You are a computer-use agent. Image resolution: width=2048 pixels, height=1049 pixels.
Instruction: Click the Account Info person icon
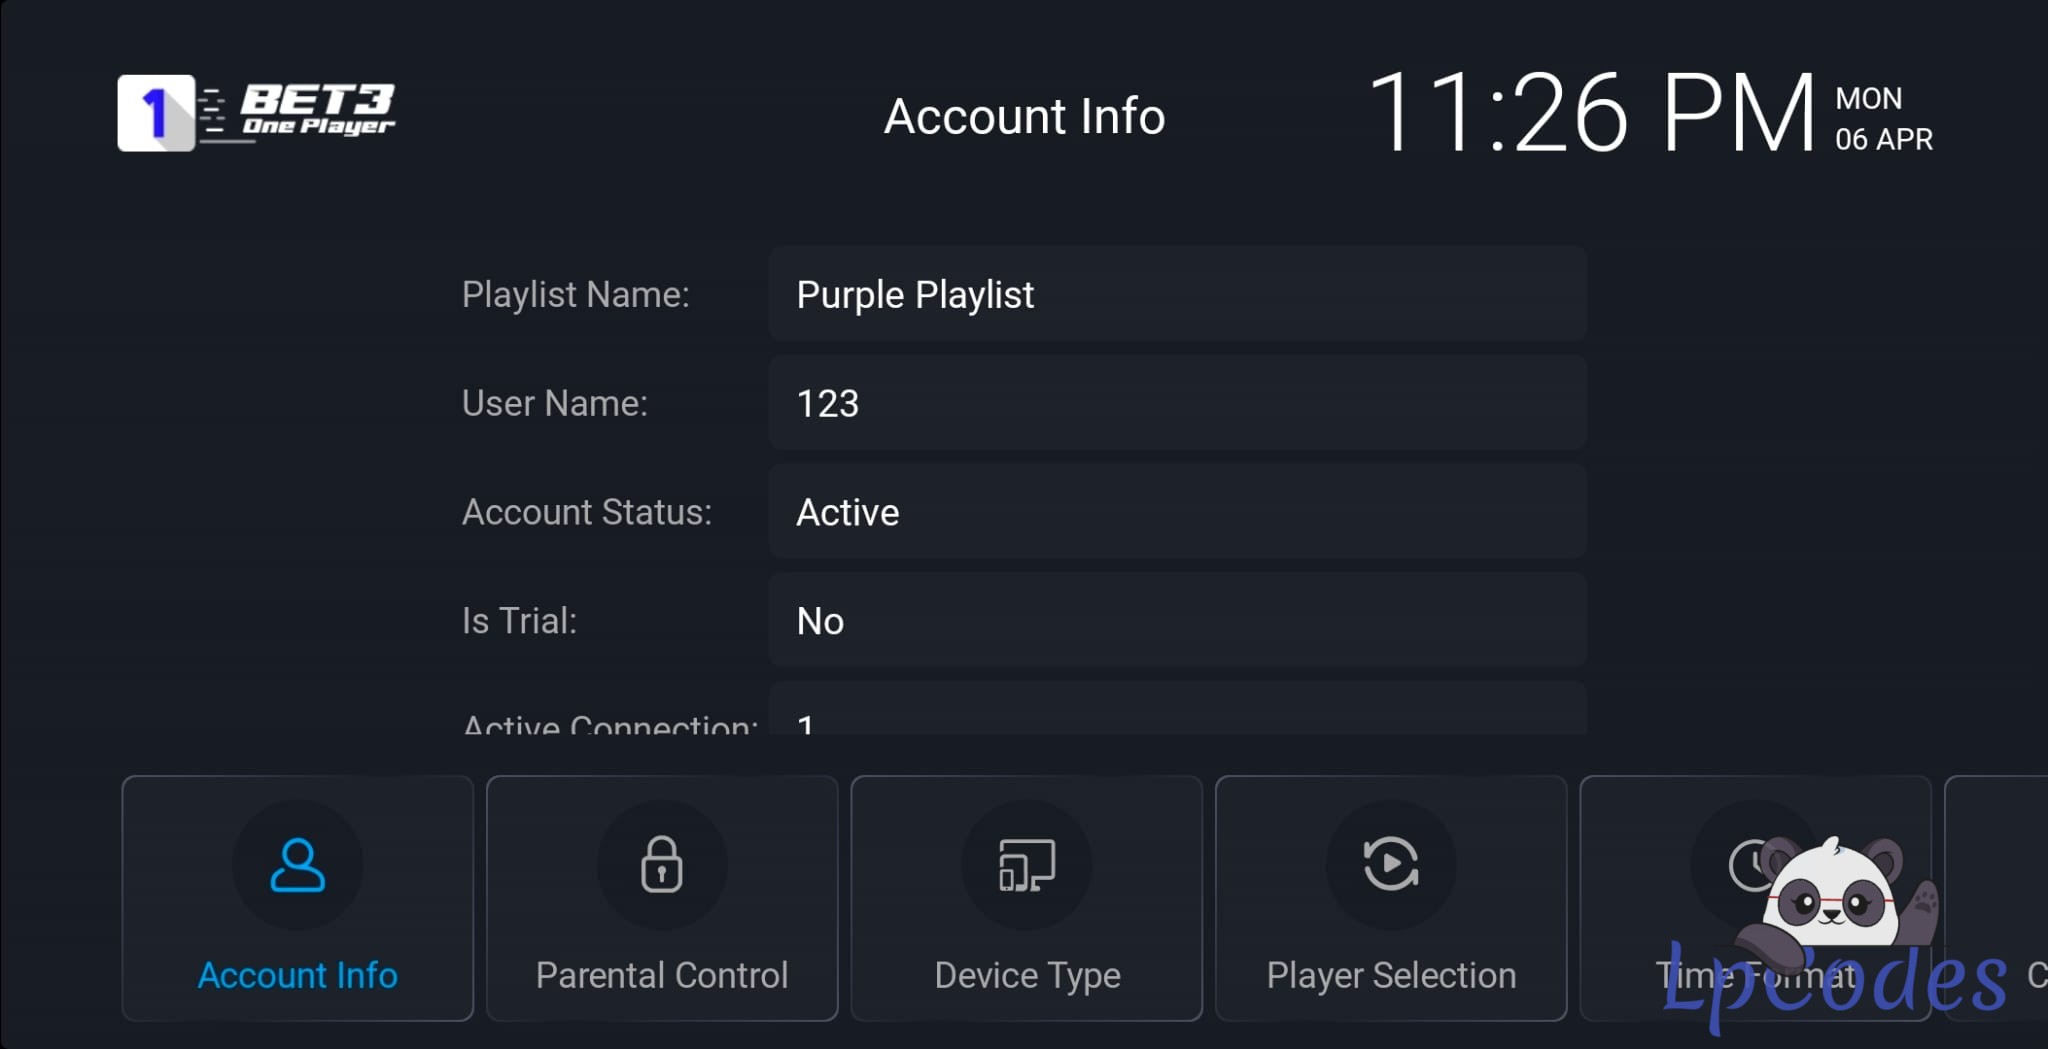tap(297, 865)
